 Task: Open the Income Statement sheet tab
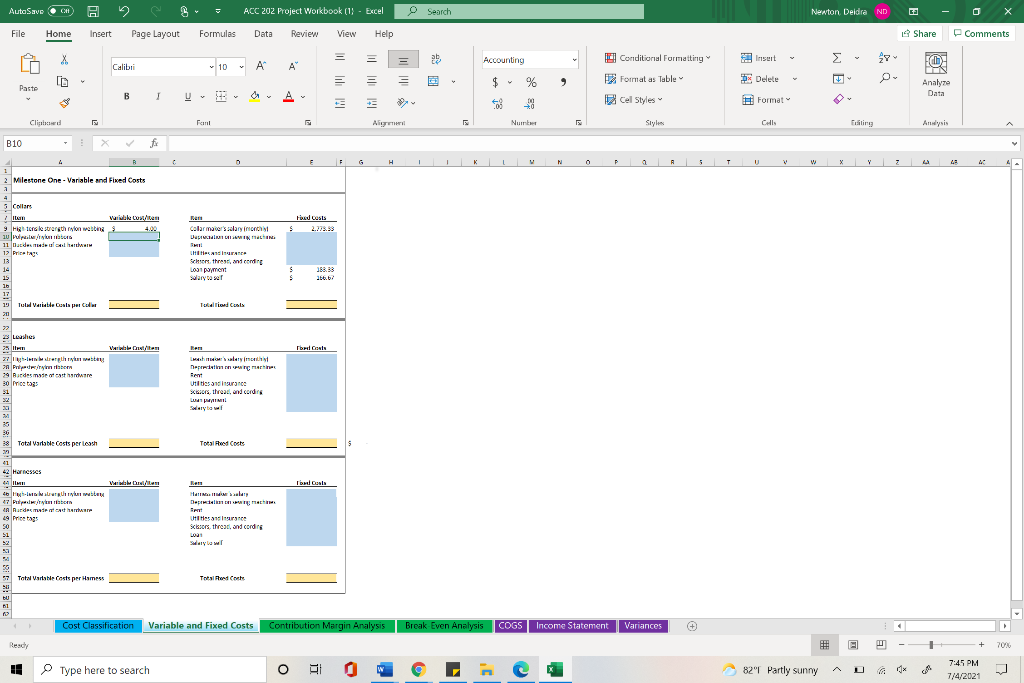pos(572,626)
